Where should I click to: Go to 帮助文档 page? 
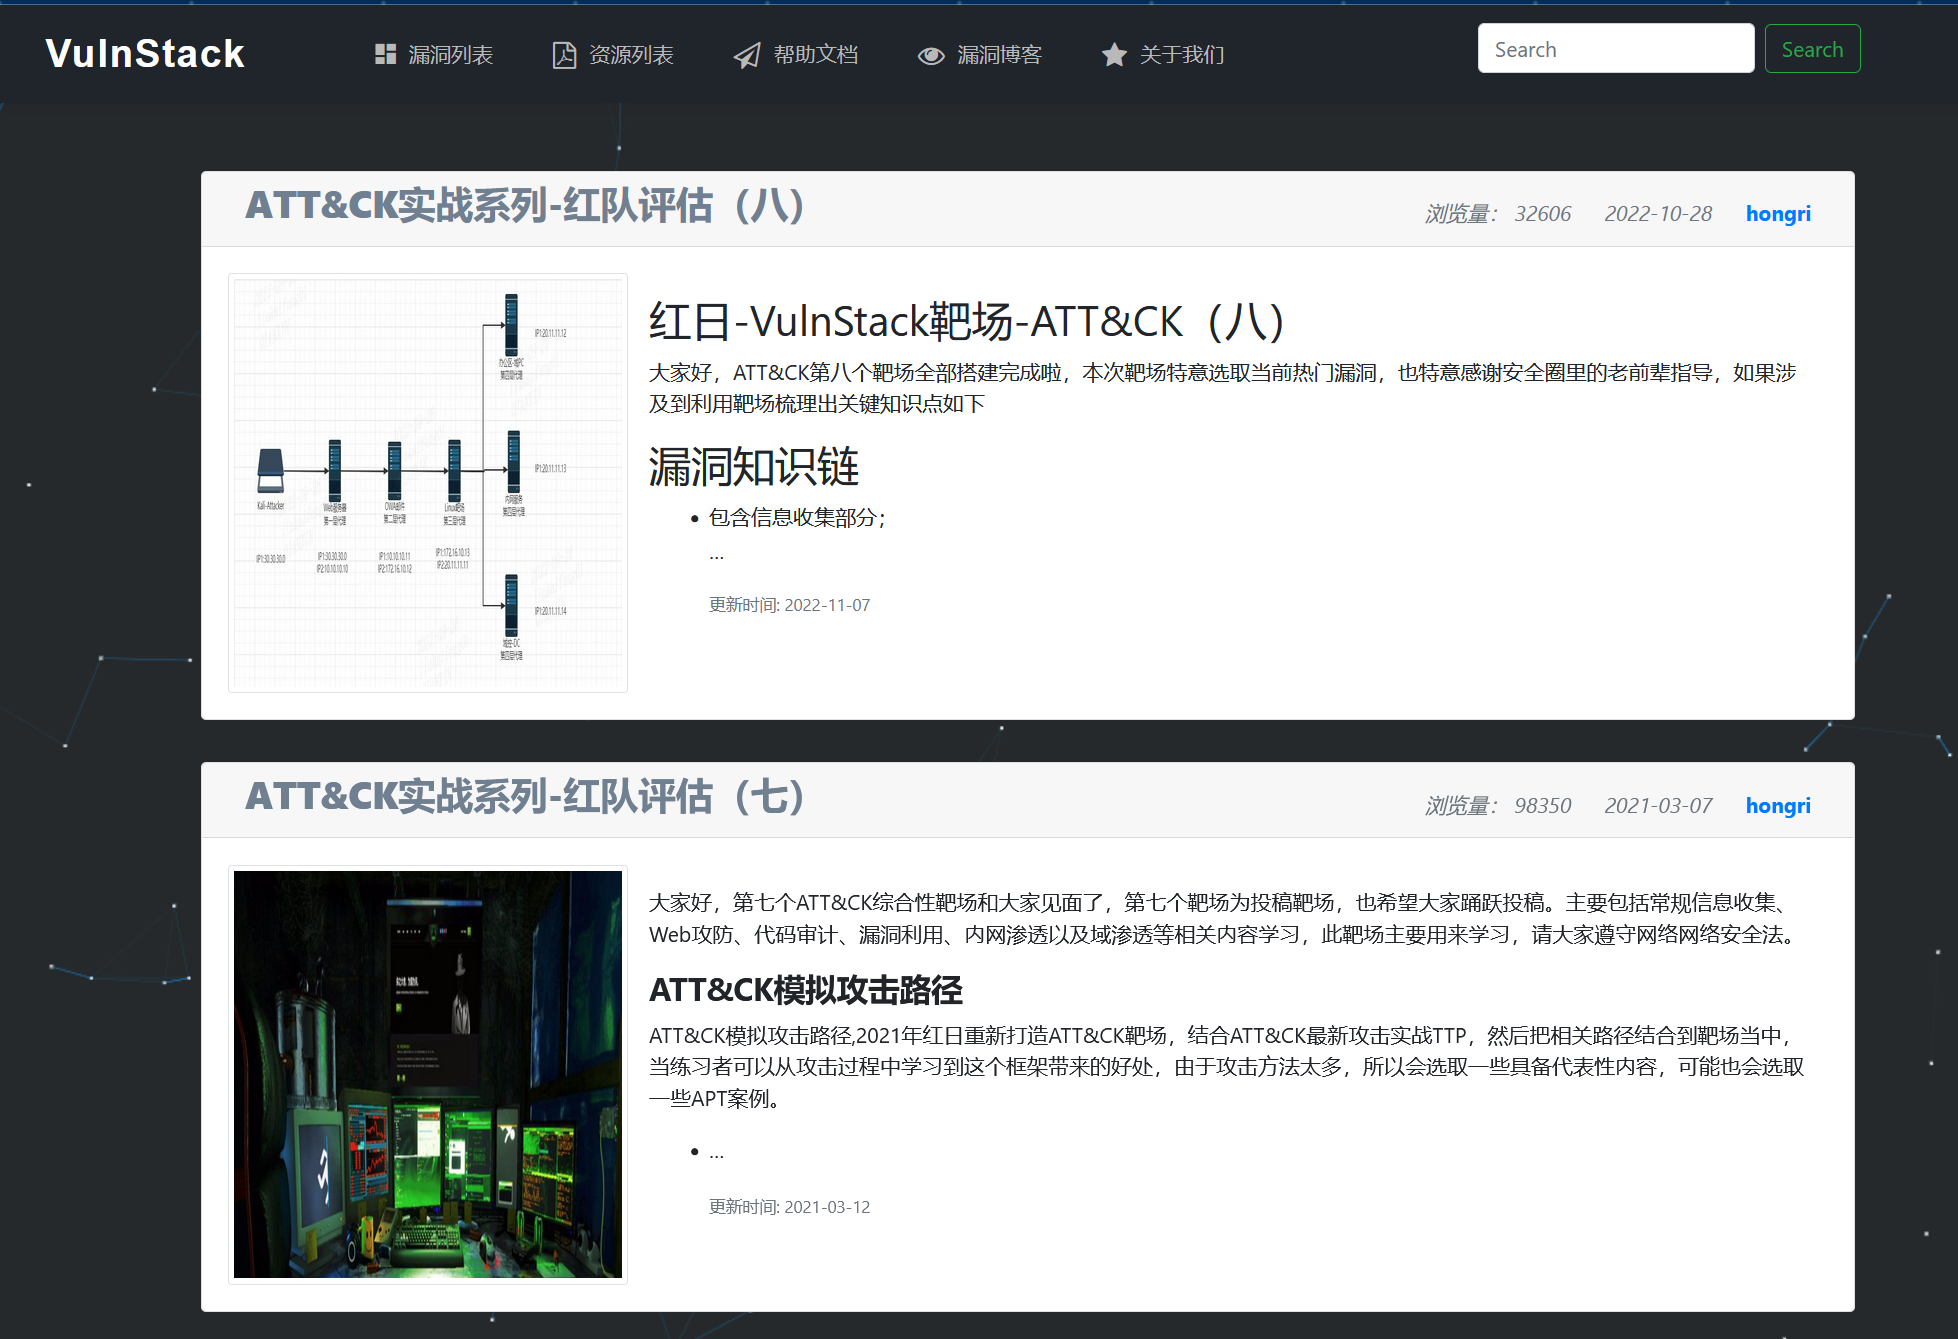815,55
